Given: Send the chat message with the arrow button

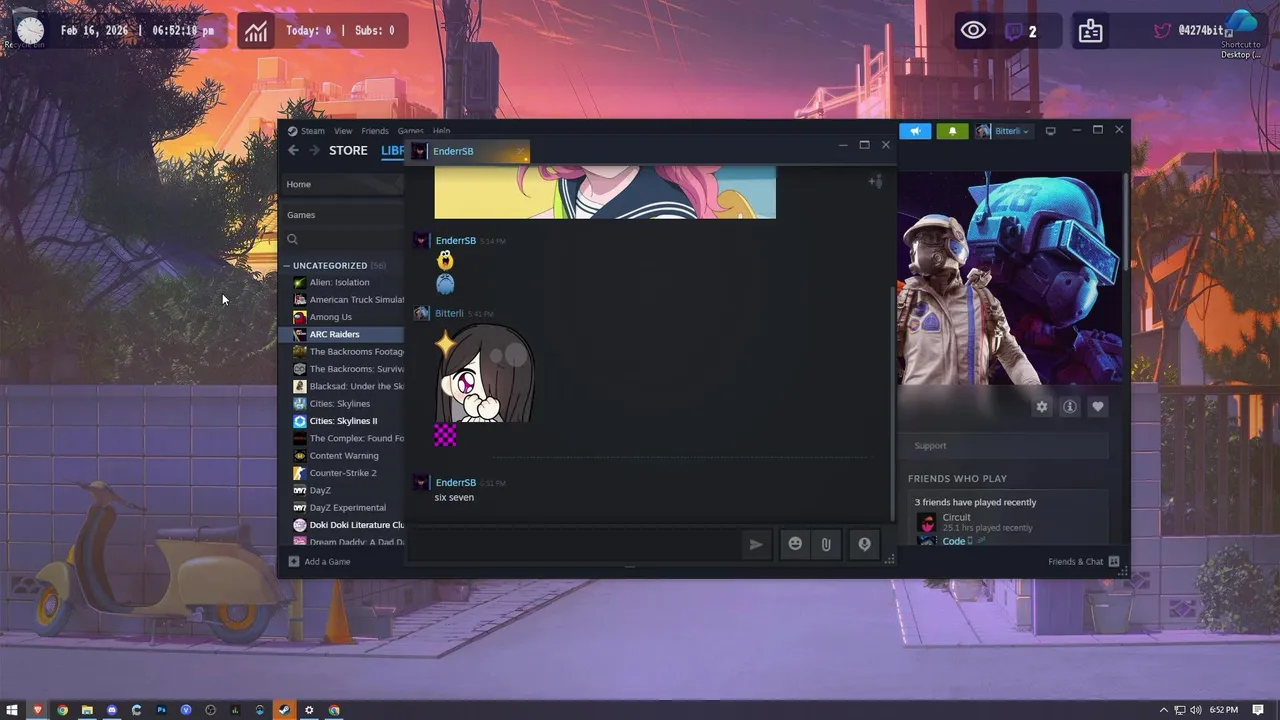Looking at the screenshot, I should pos(756,544).
